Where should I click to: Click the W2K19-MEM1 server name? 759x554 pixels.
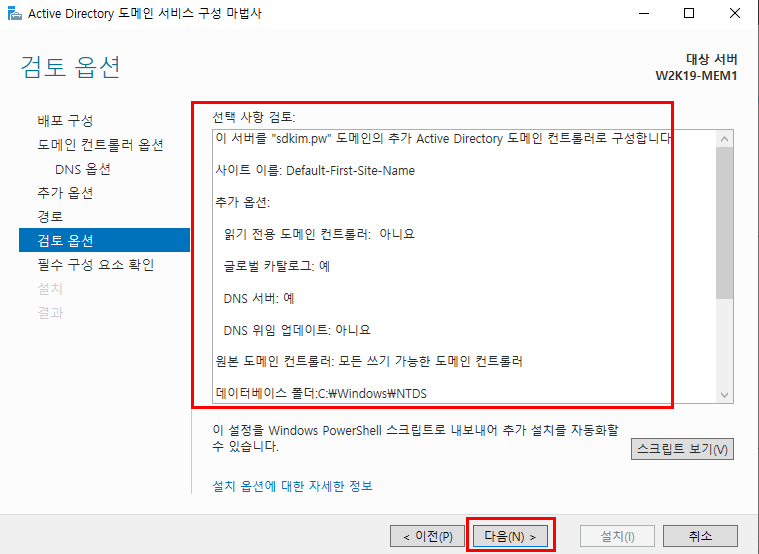pos(696,76)
